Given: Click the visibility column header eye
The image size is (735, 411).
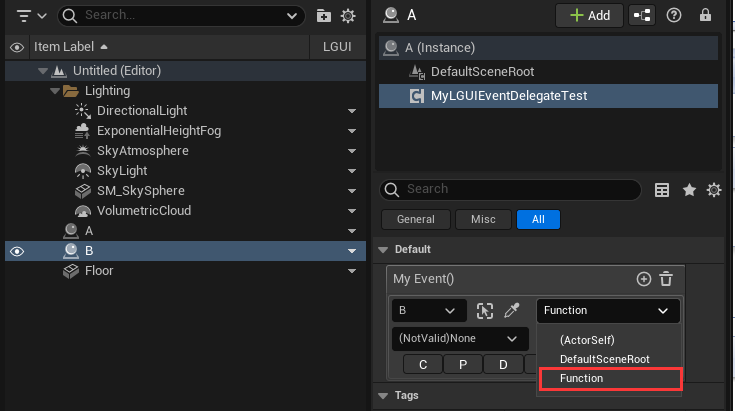Looking at the screenshot, I should point(17,48).
